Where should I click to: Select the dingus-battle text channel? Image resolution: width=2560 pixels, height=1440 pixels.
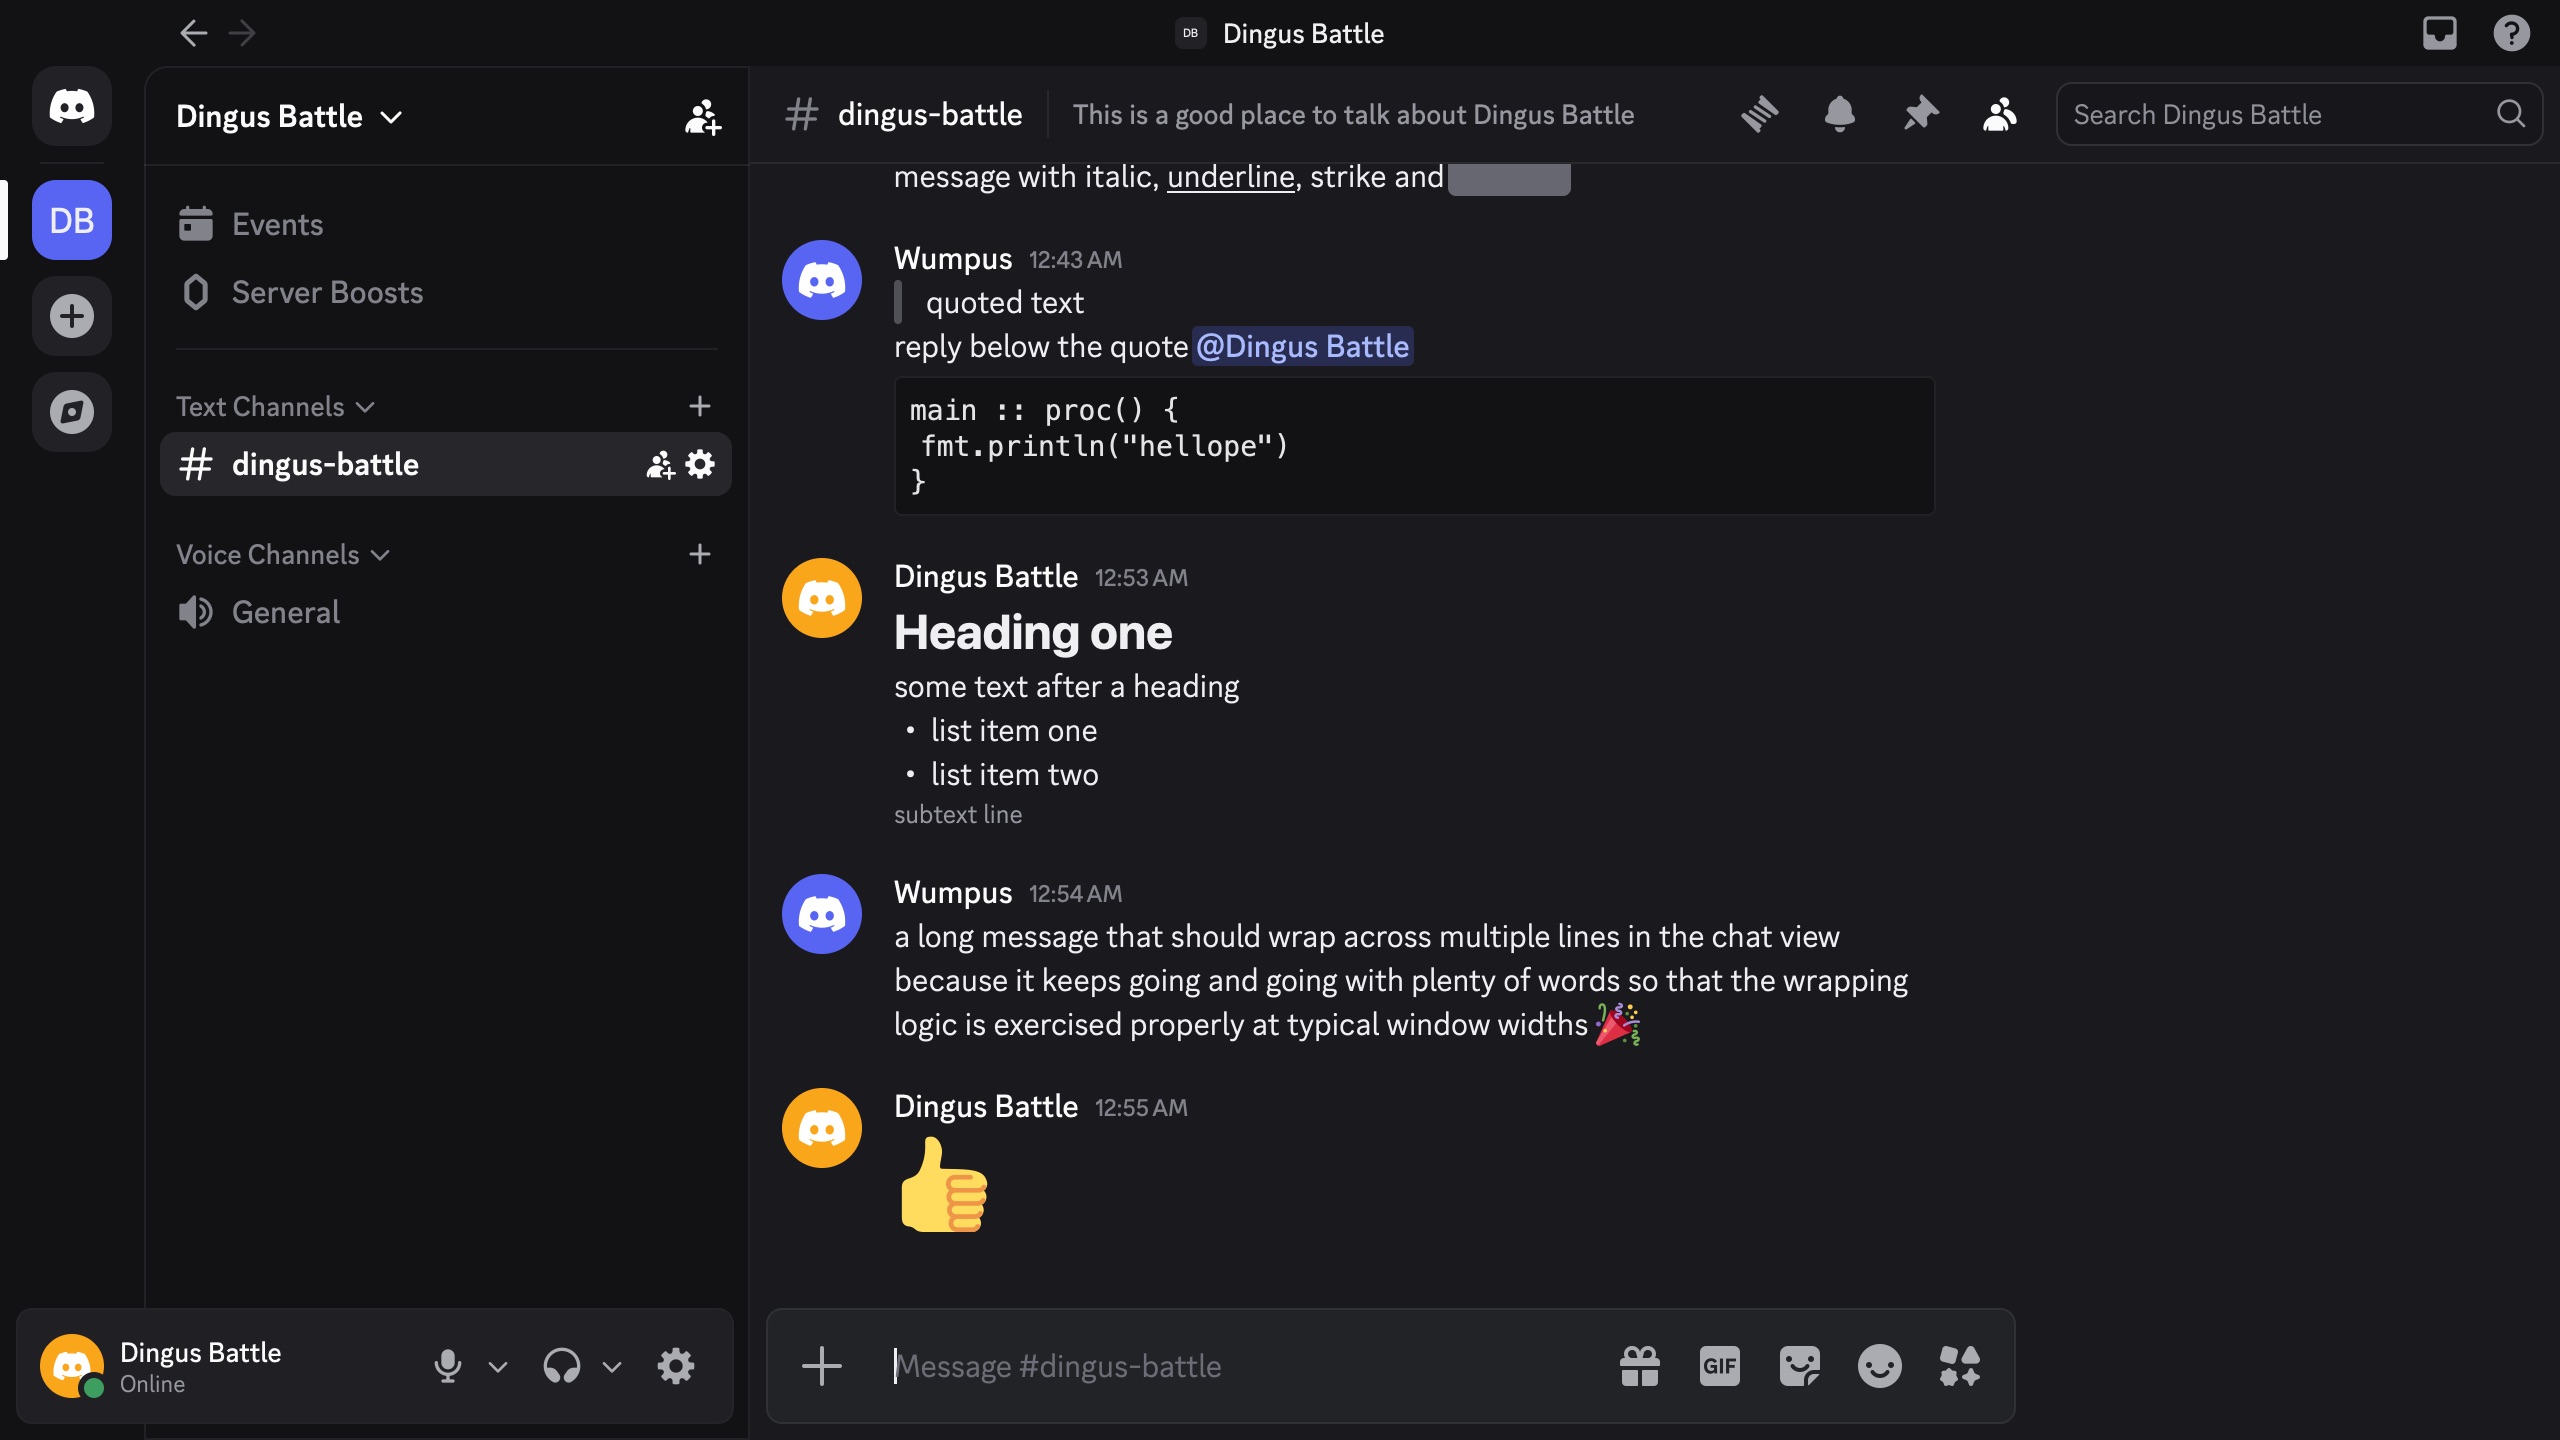tap(446, 464)
